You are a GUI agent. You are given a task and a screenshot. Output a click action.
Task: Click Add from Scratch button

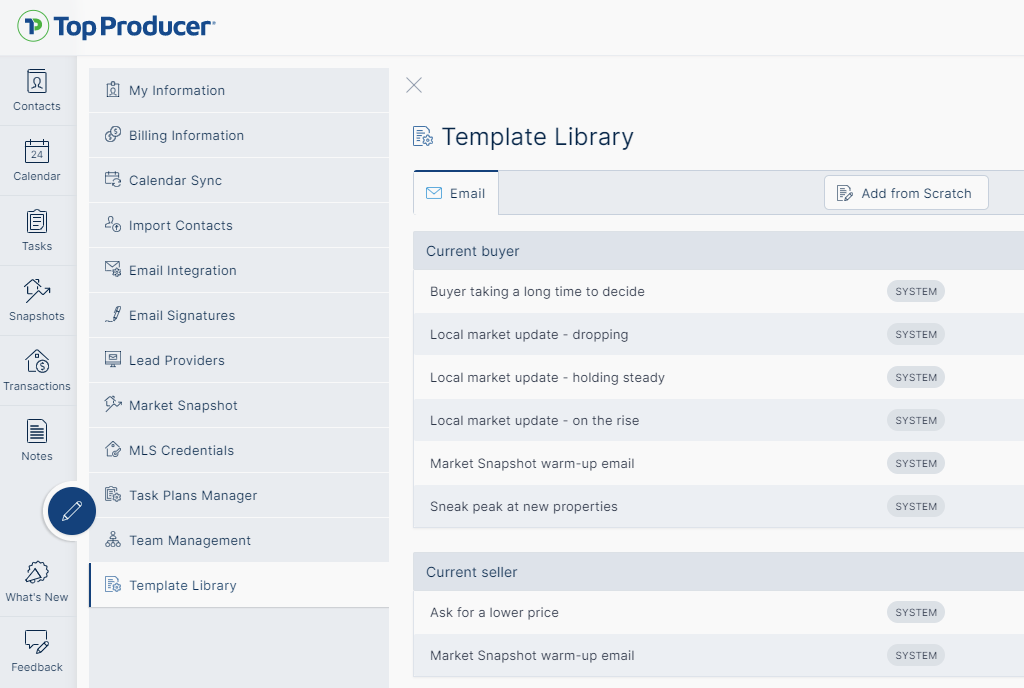tap(906, 193)
